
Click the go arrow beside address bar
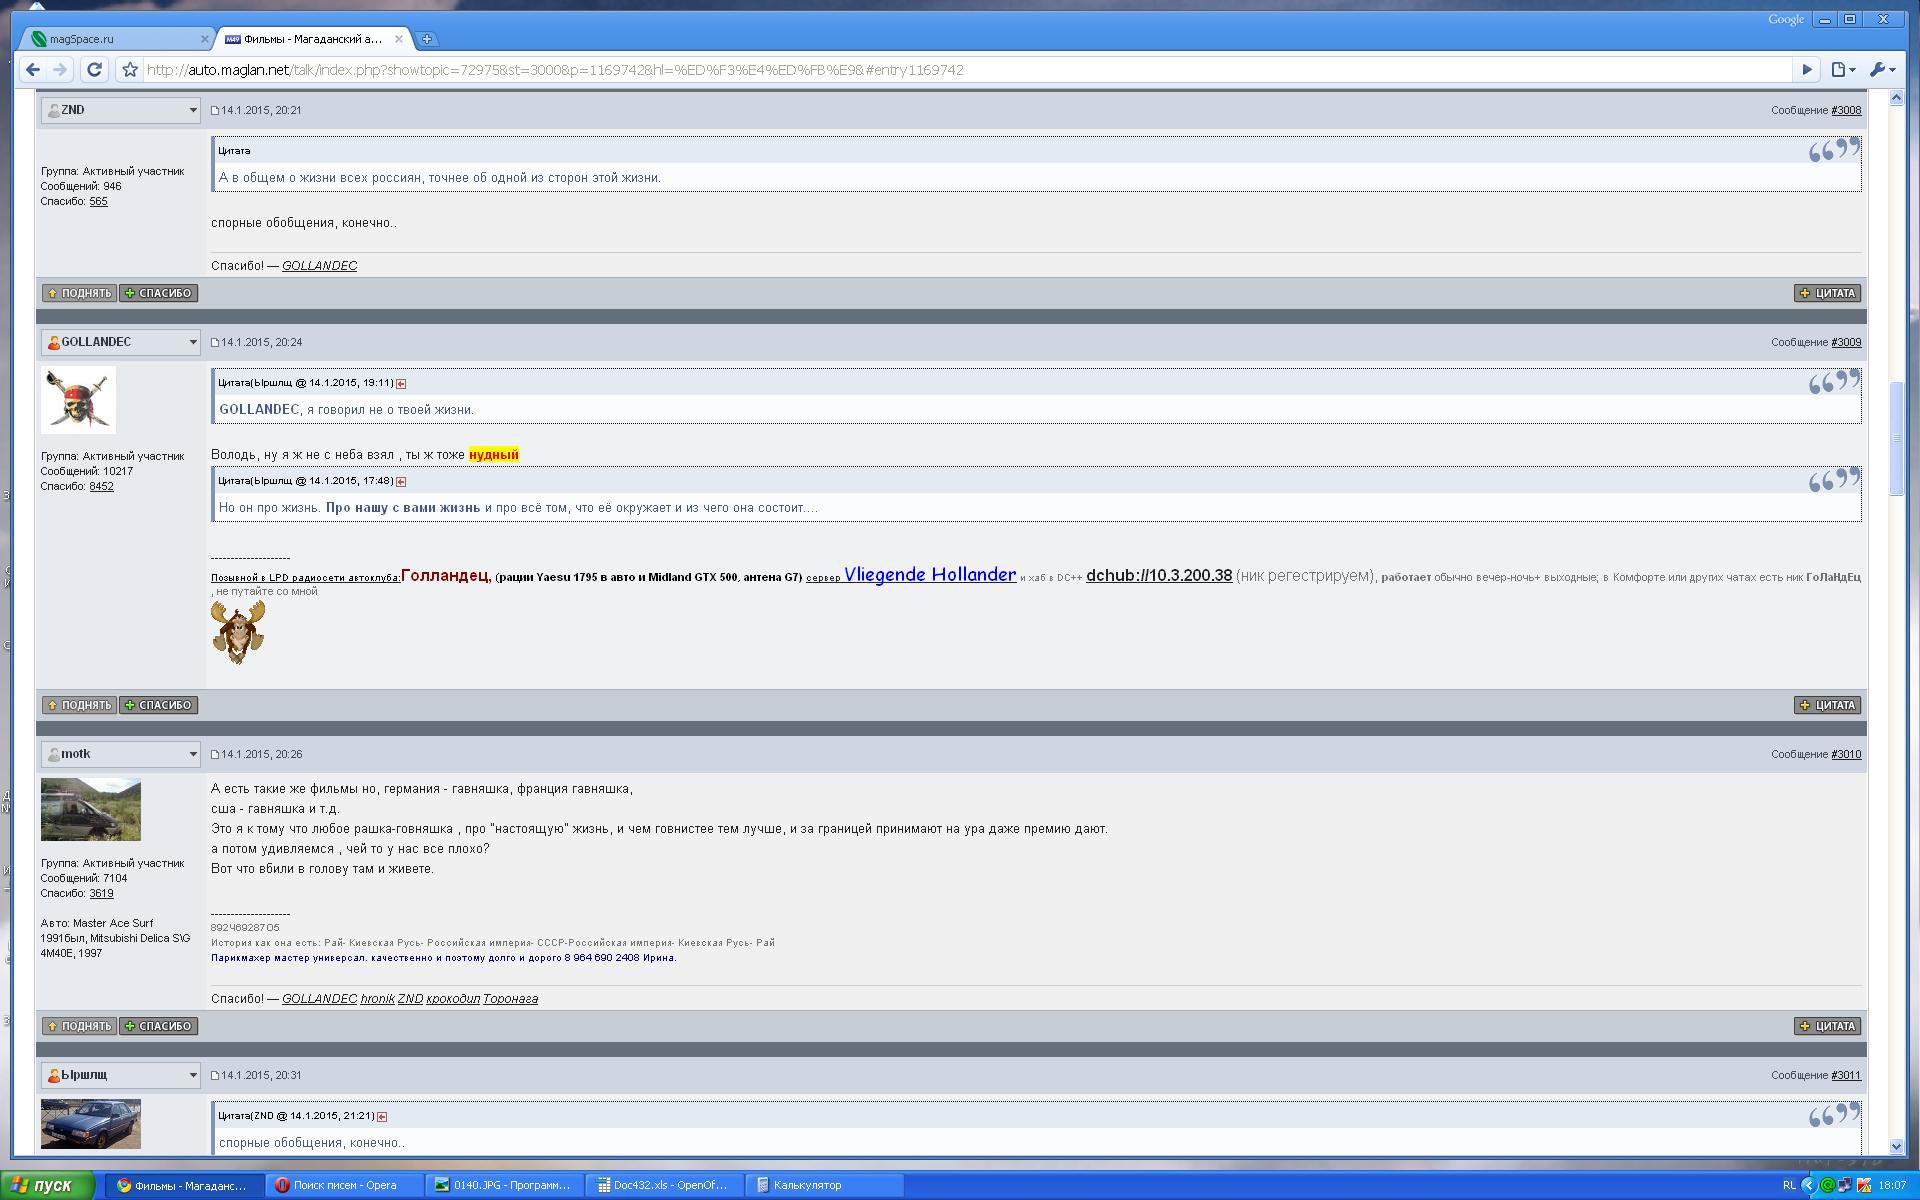point(1807,69)
